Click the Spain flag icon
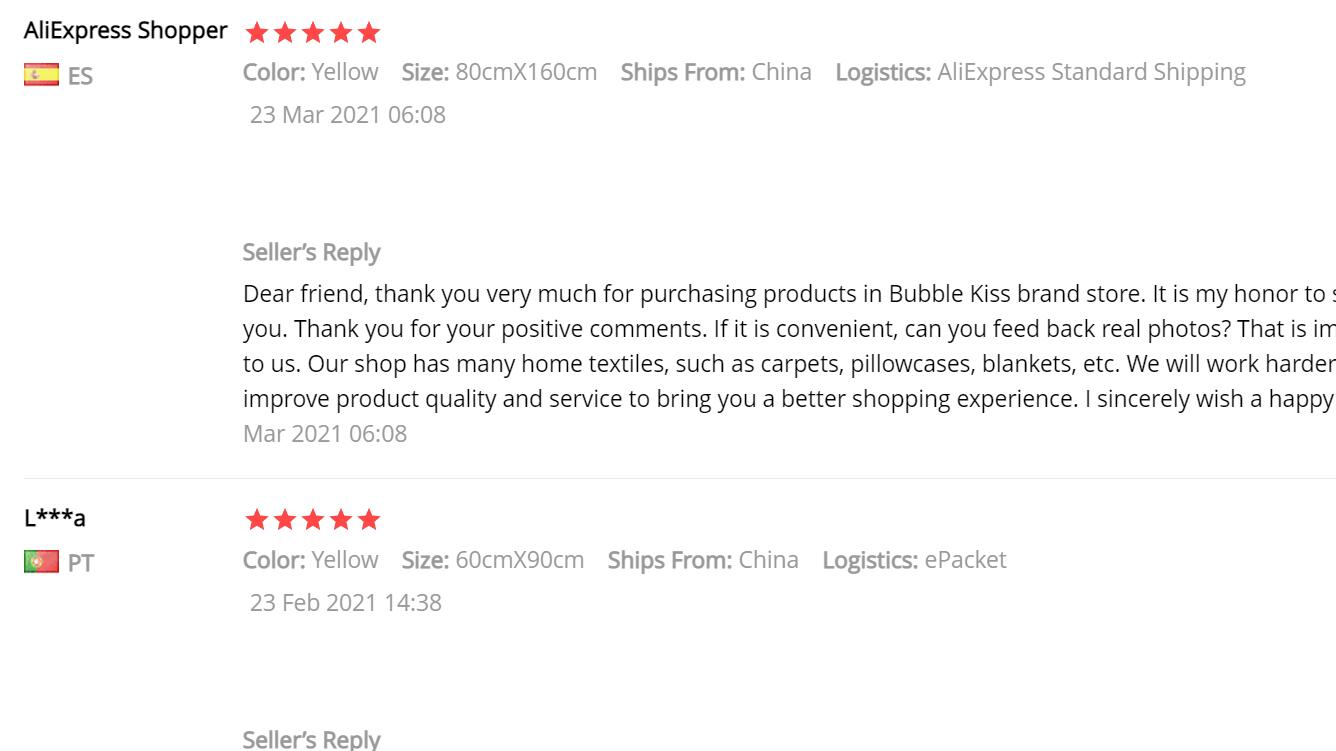 coord(41,74)
